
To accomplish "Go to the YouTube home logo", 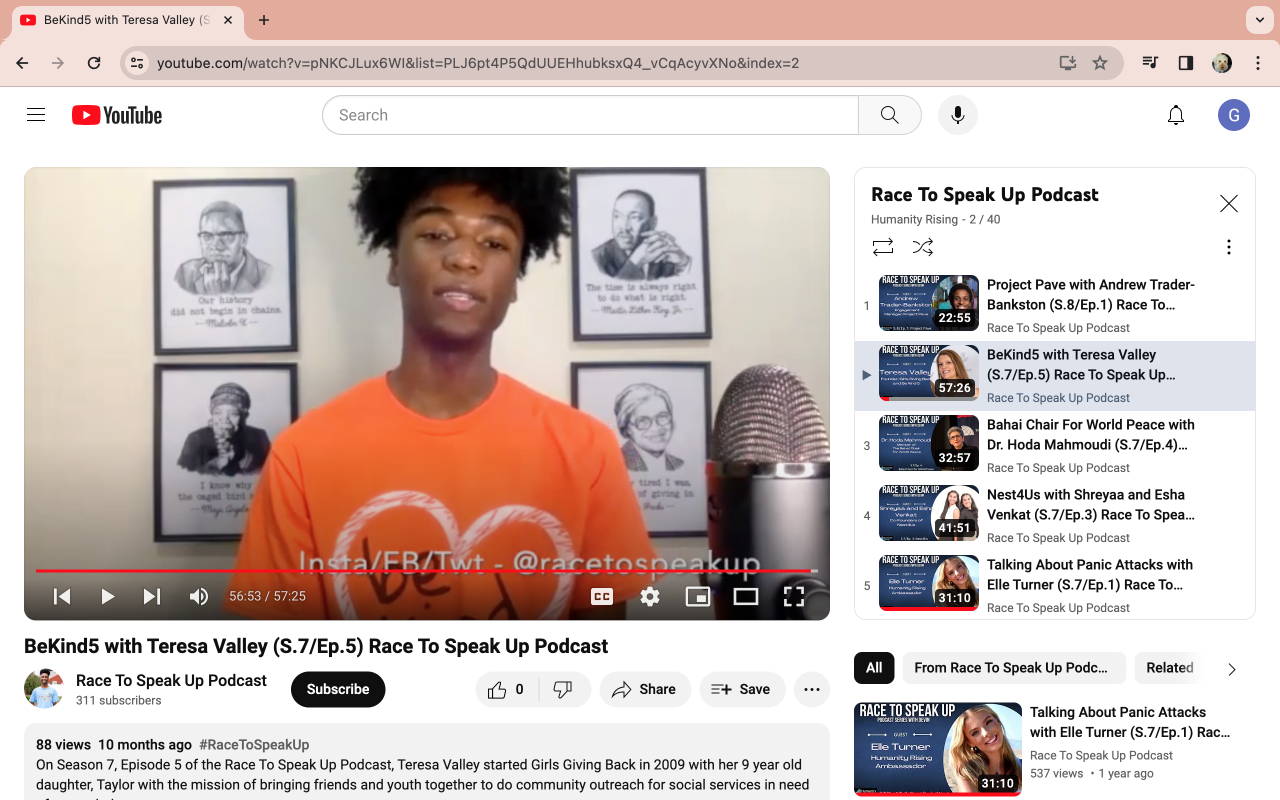I will pyautogui.click(x=117, y=115).
